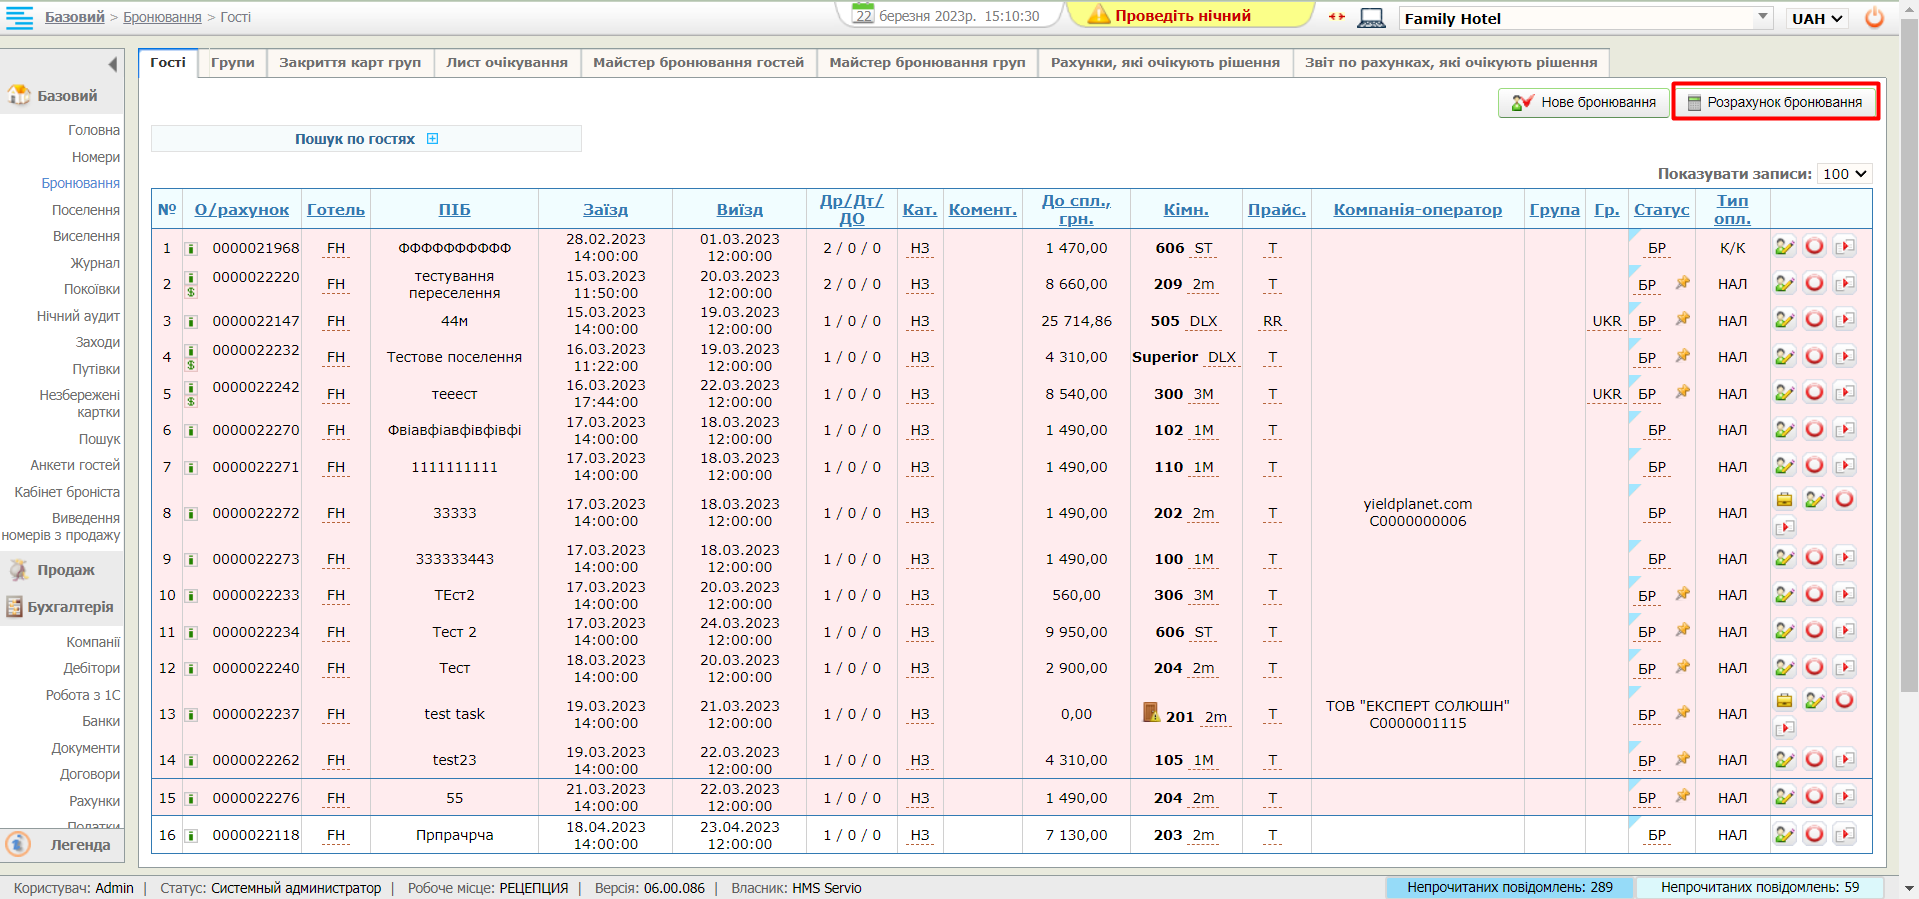Collapse the left sidebar with arrow
1919x899 pixels.
pos(112,65)
